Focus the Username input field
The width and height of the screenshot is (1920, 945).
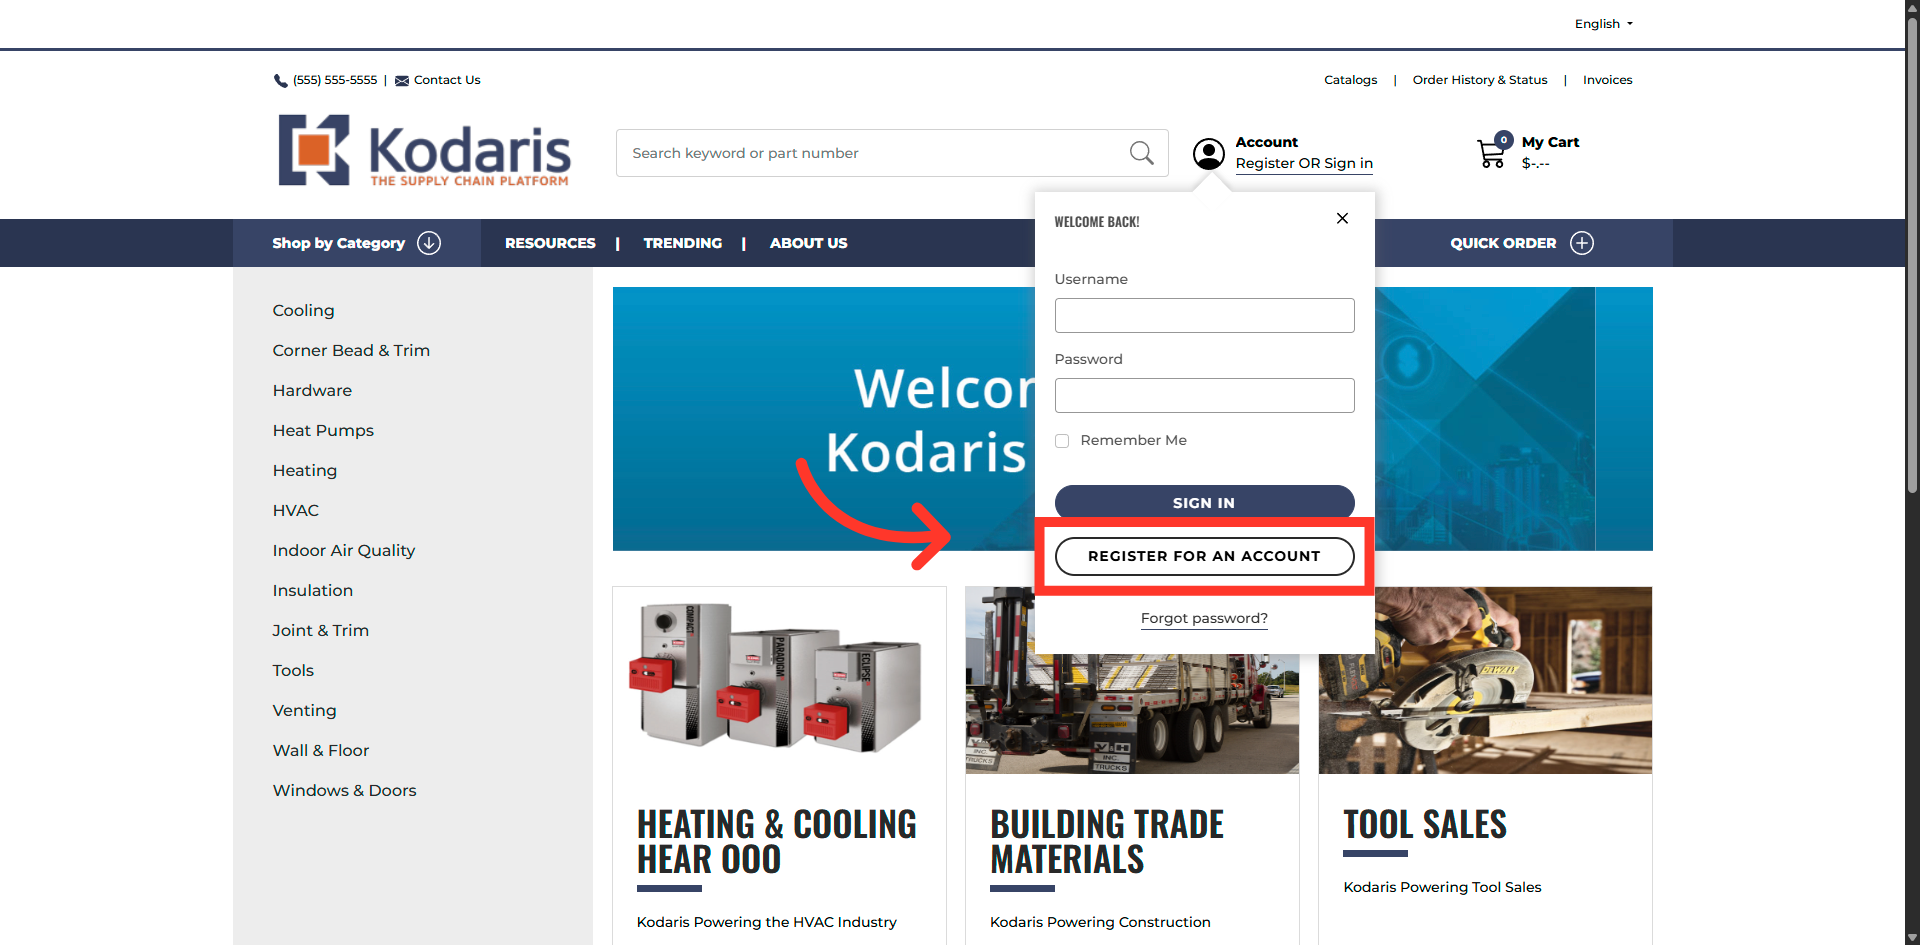coord(1204,315)
